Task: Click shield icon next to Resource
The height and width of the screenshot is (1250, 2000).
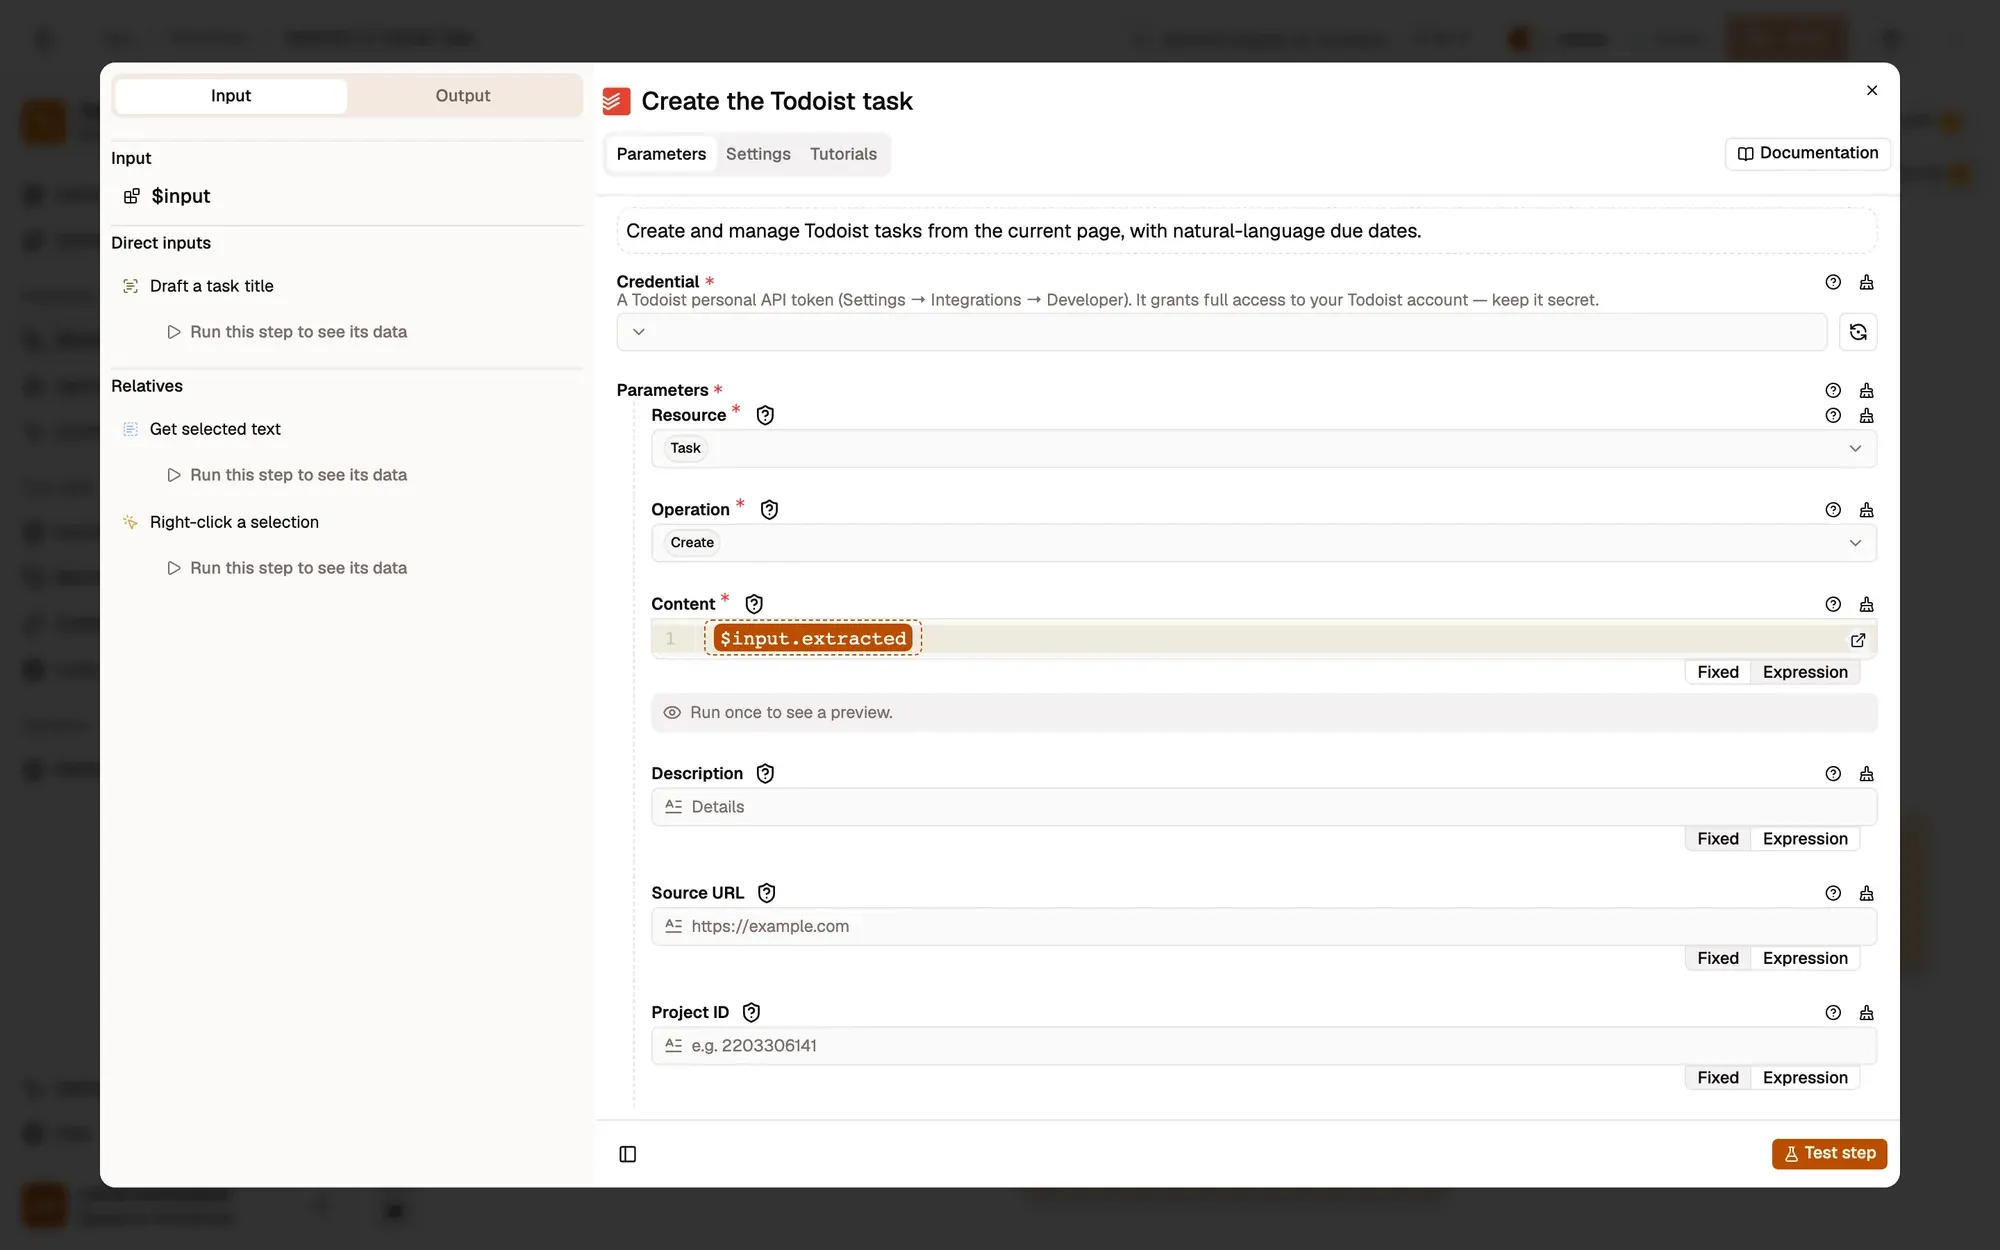Action: [765, 415]
